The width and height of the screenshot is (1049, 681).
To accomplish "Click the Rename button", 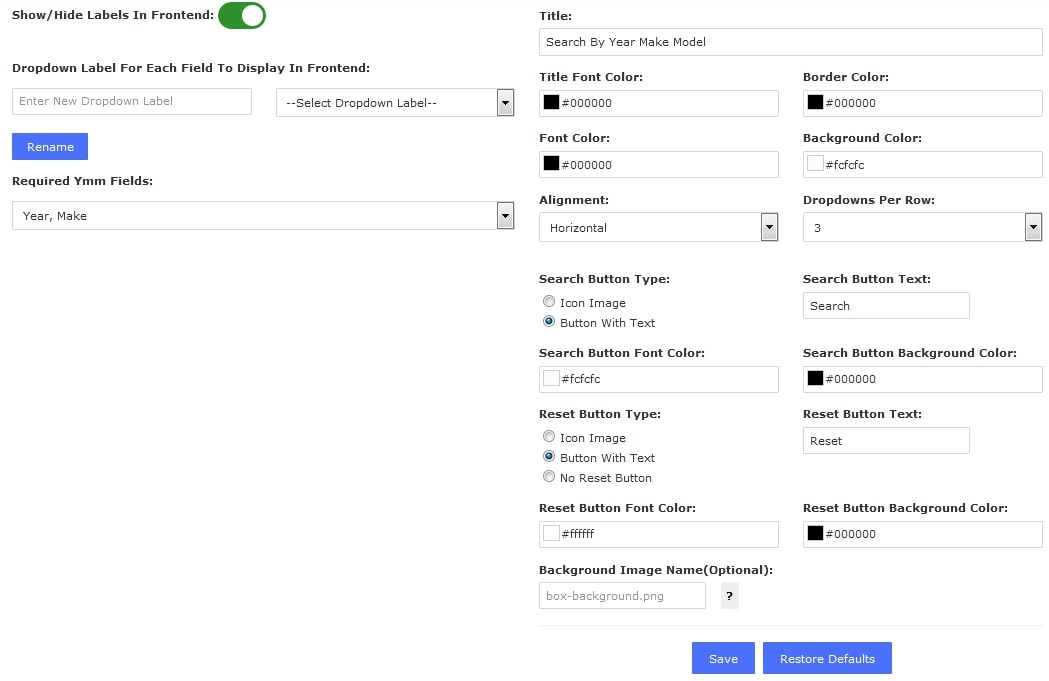I will [x=50, y=147].
